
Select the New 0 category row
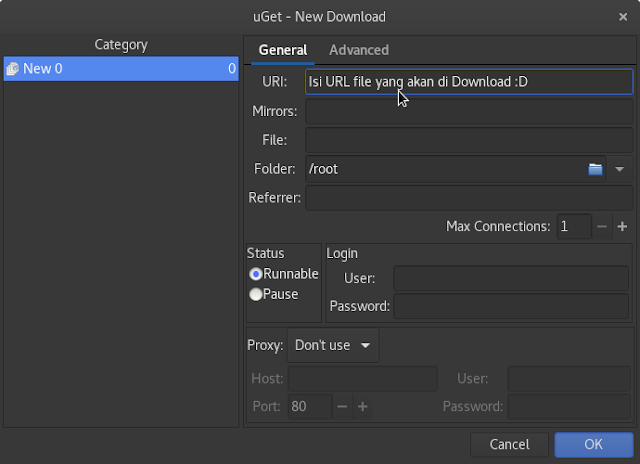point(121,69)
